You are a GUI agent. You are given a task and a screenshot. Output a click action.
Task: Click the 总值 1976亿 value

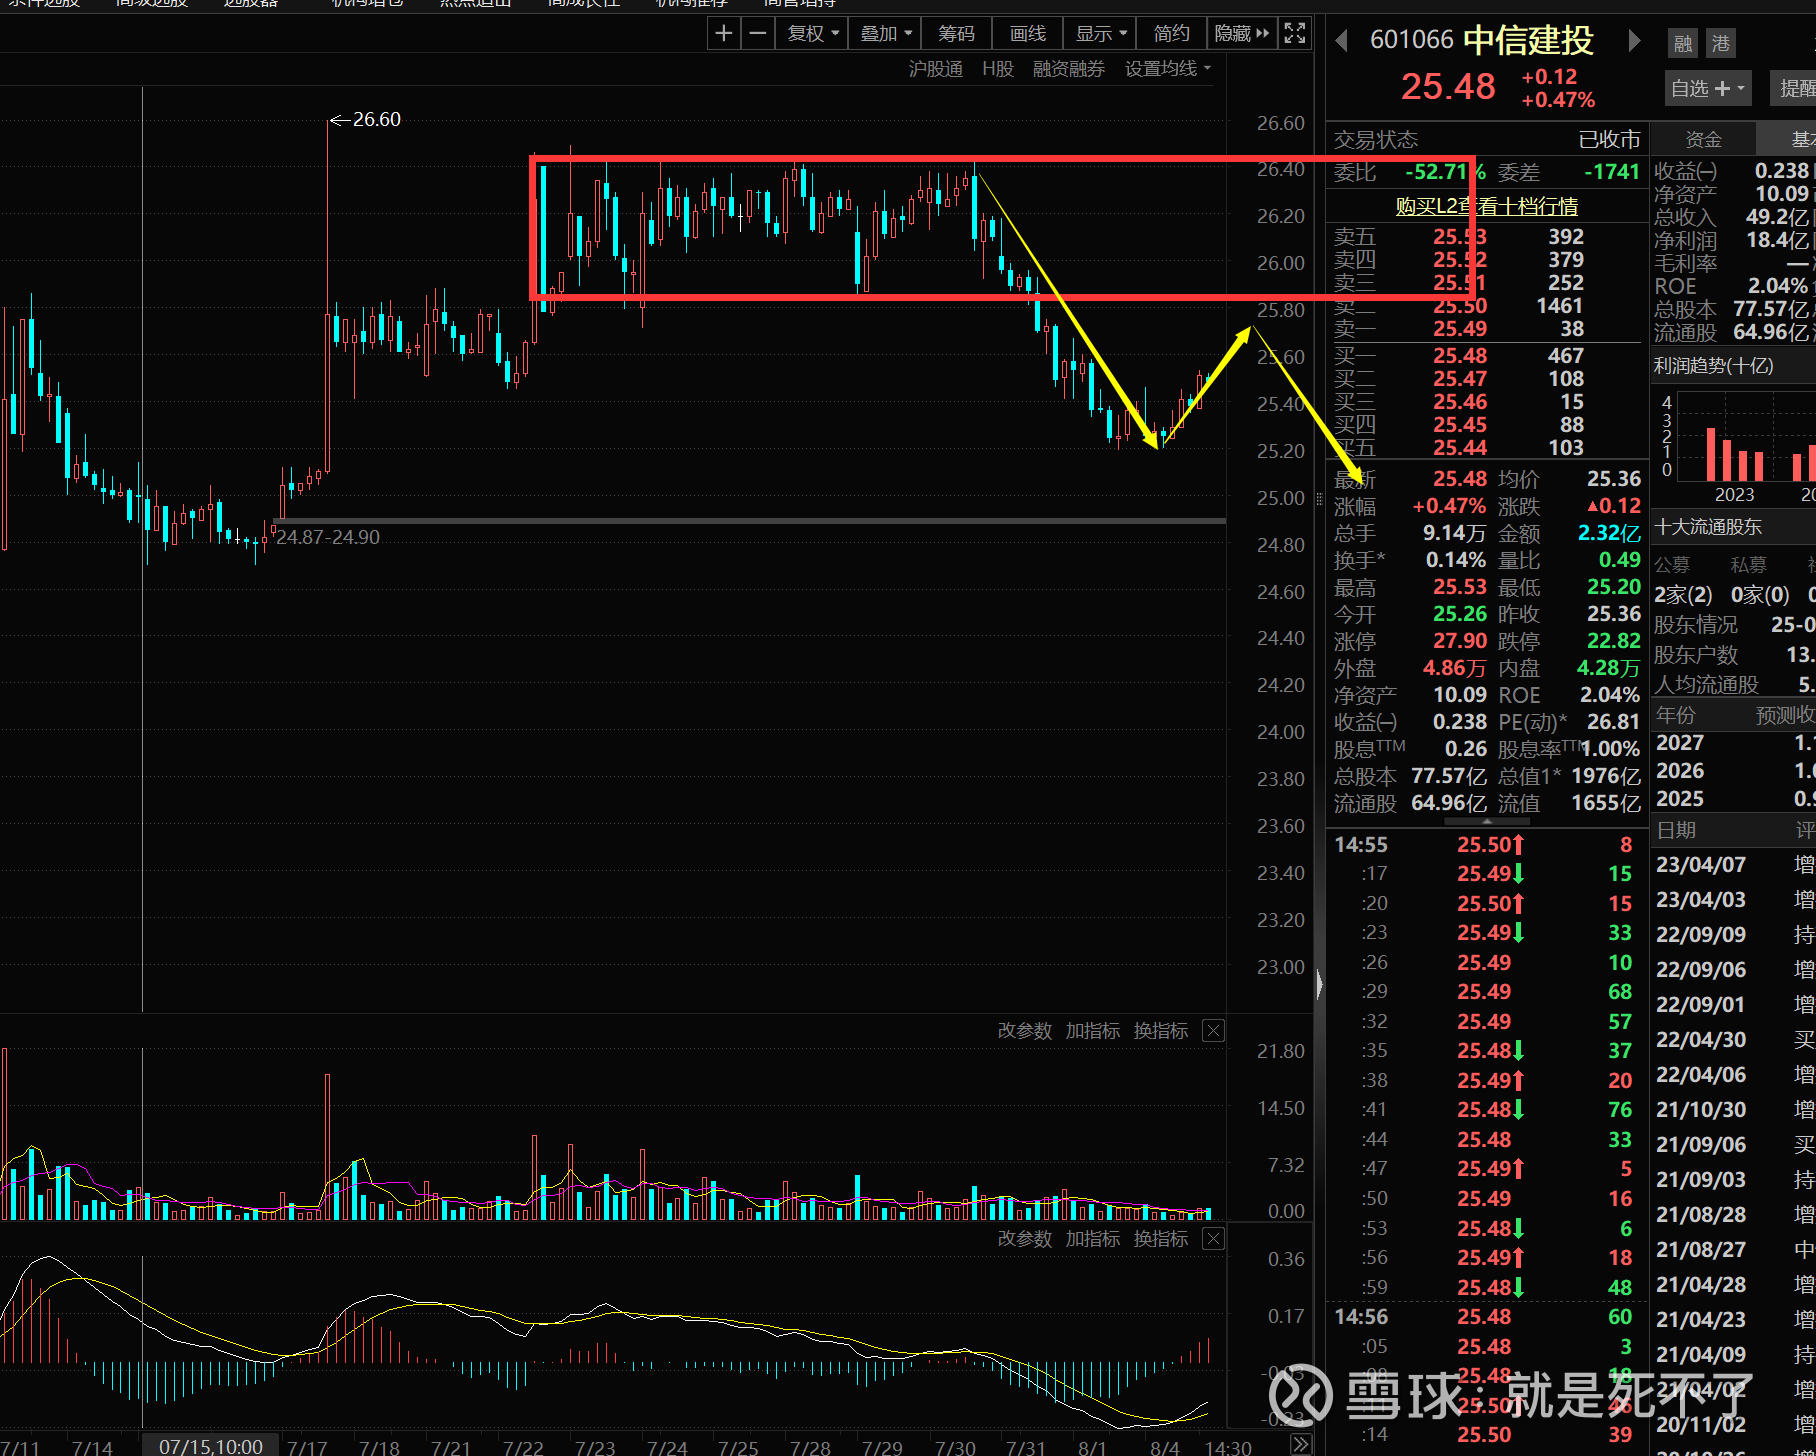(x=1606, y=776)
